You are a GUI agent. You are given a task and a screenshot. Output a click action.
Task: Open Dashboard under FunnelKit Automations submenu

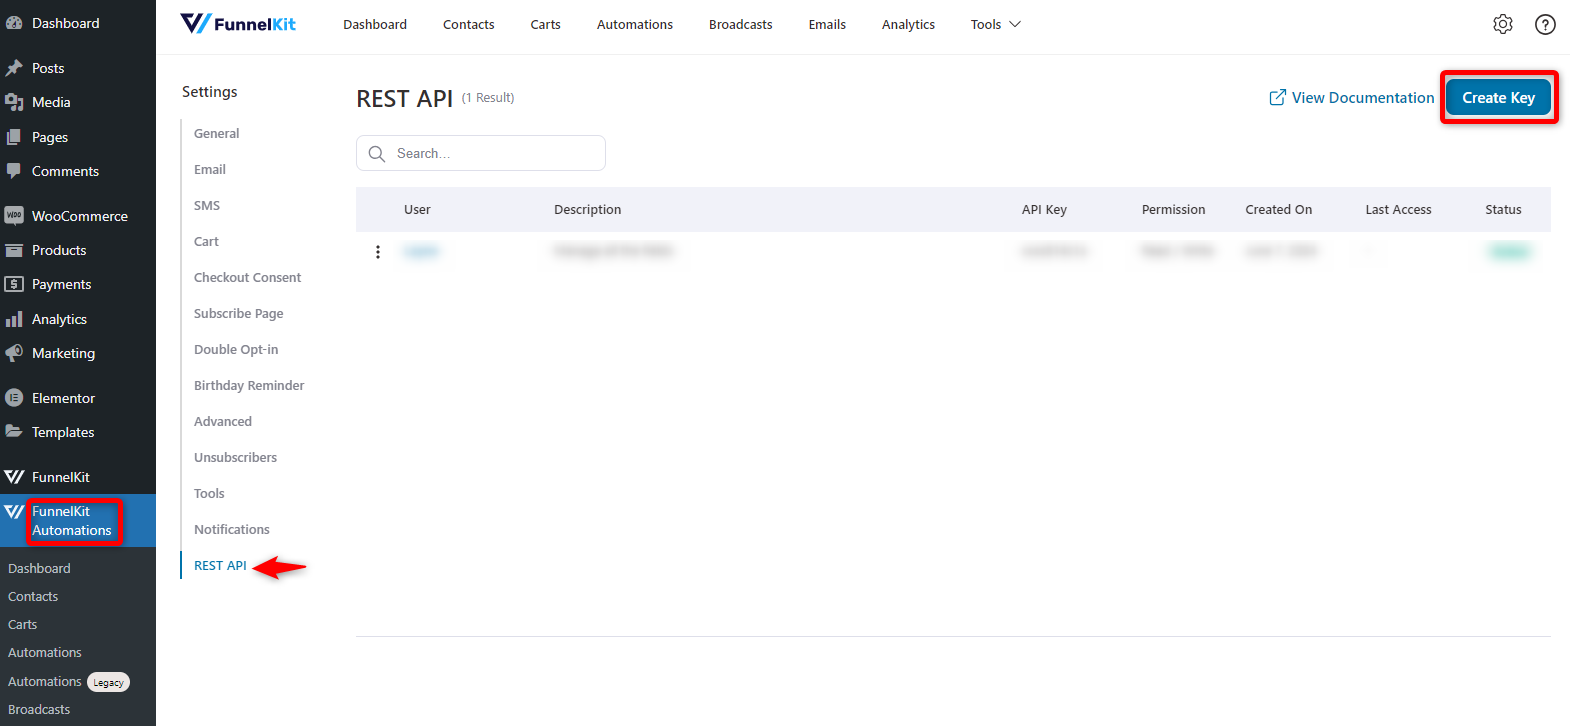point(39,568)
